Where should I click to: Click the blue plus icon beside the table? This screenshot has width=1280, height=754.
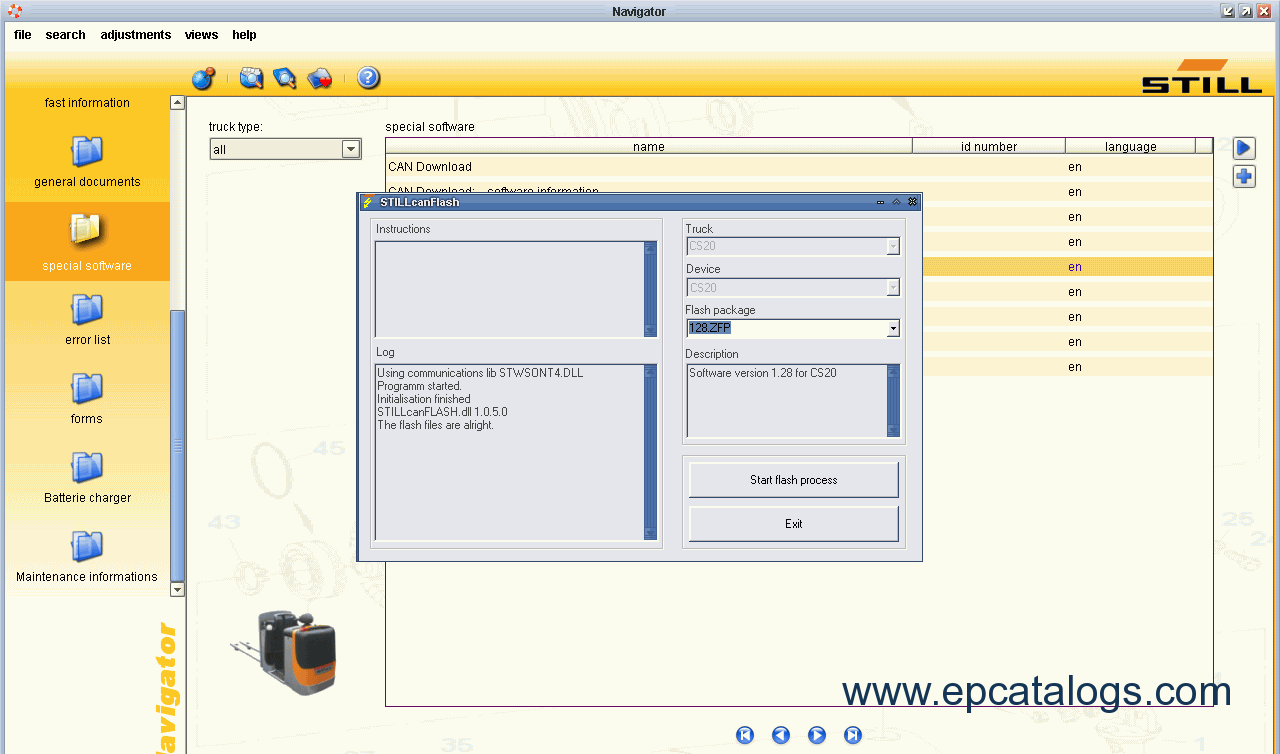pyautogui.click(x=1244, y=177)
